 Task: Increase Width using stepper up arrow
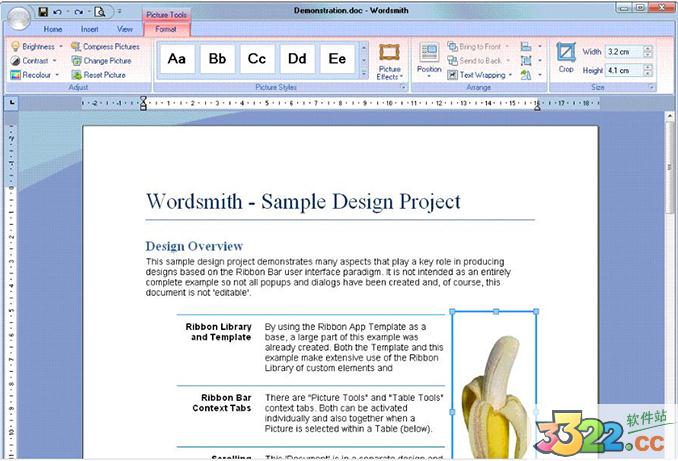pyautogui.click(x=648, y=49)
